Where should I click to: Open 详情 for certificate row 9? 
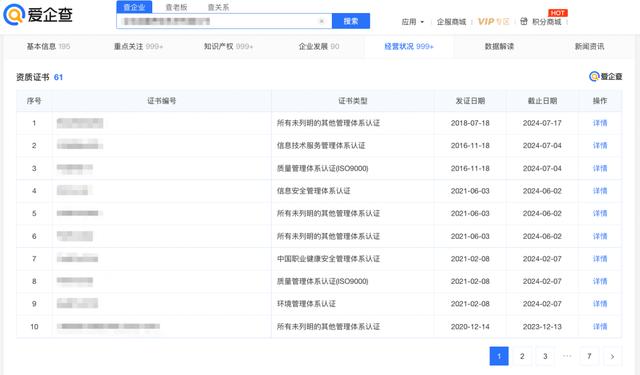click(x=600, y=304)
